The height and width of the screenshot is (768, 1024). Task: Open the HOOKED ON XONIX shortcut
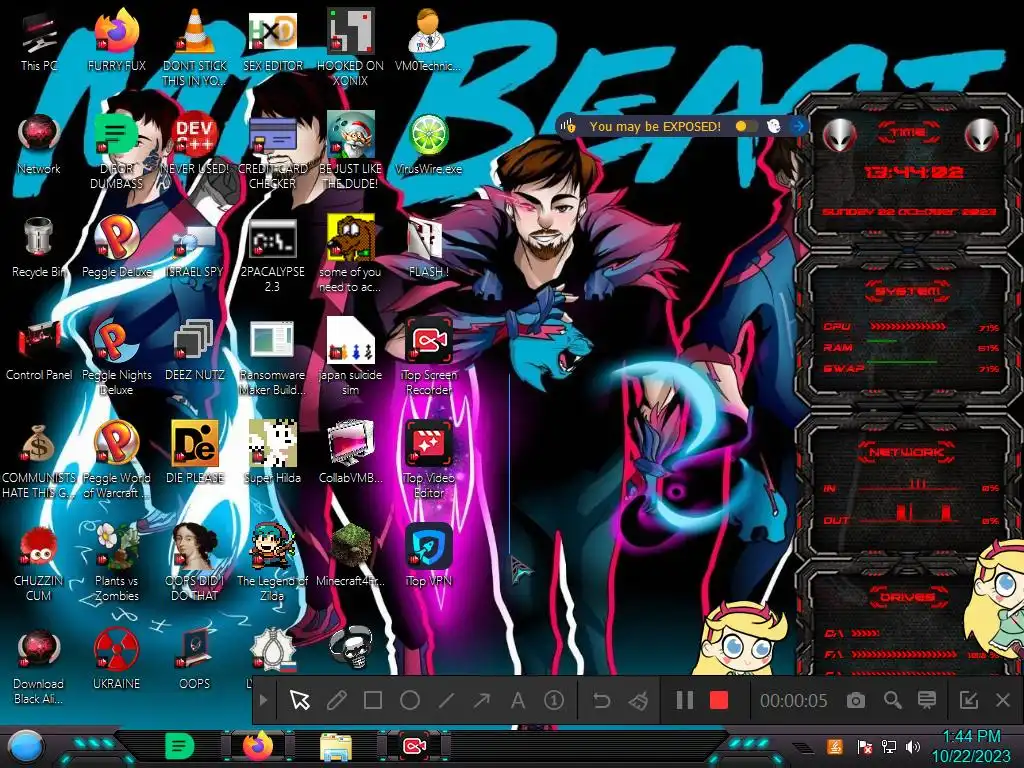[350, 48]
